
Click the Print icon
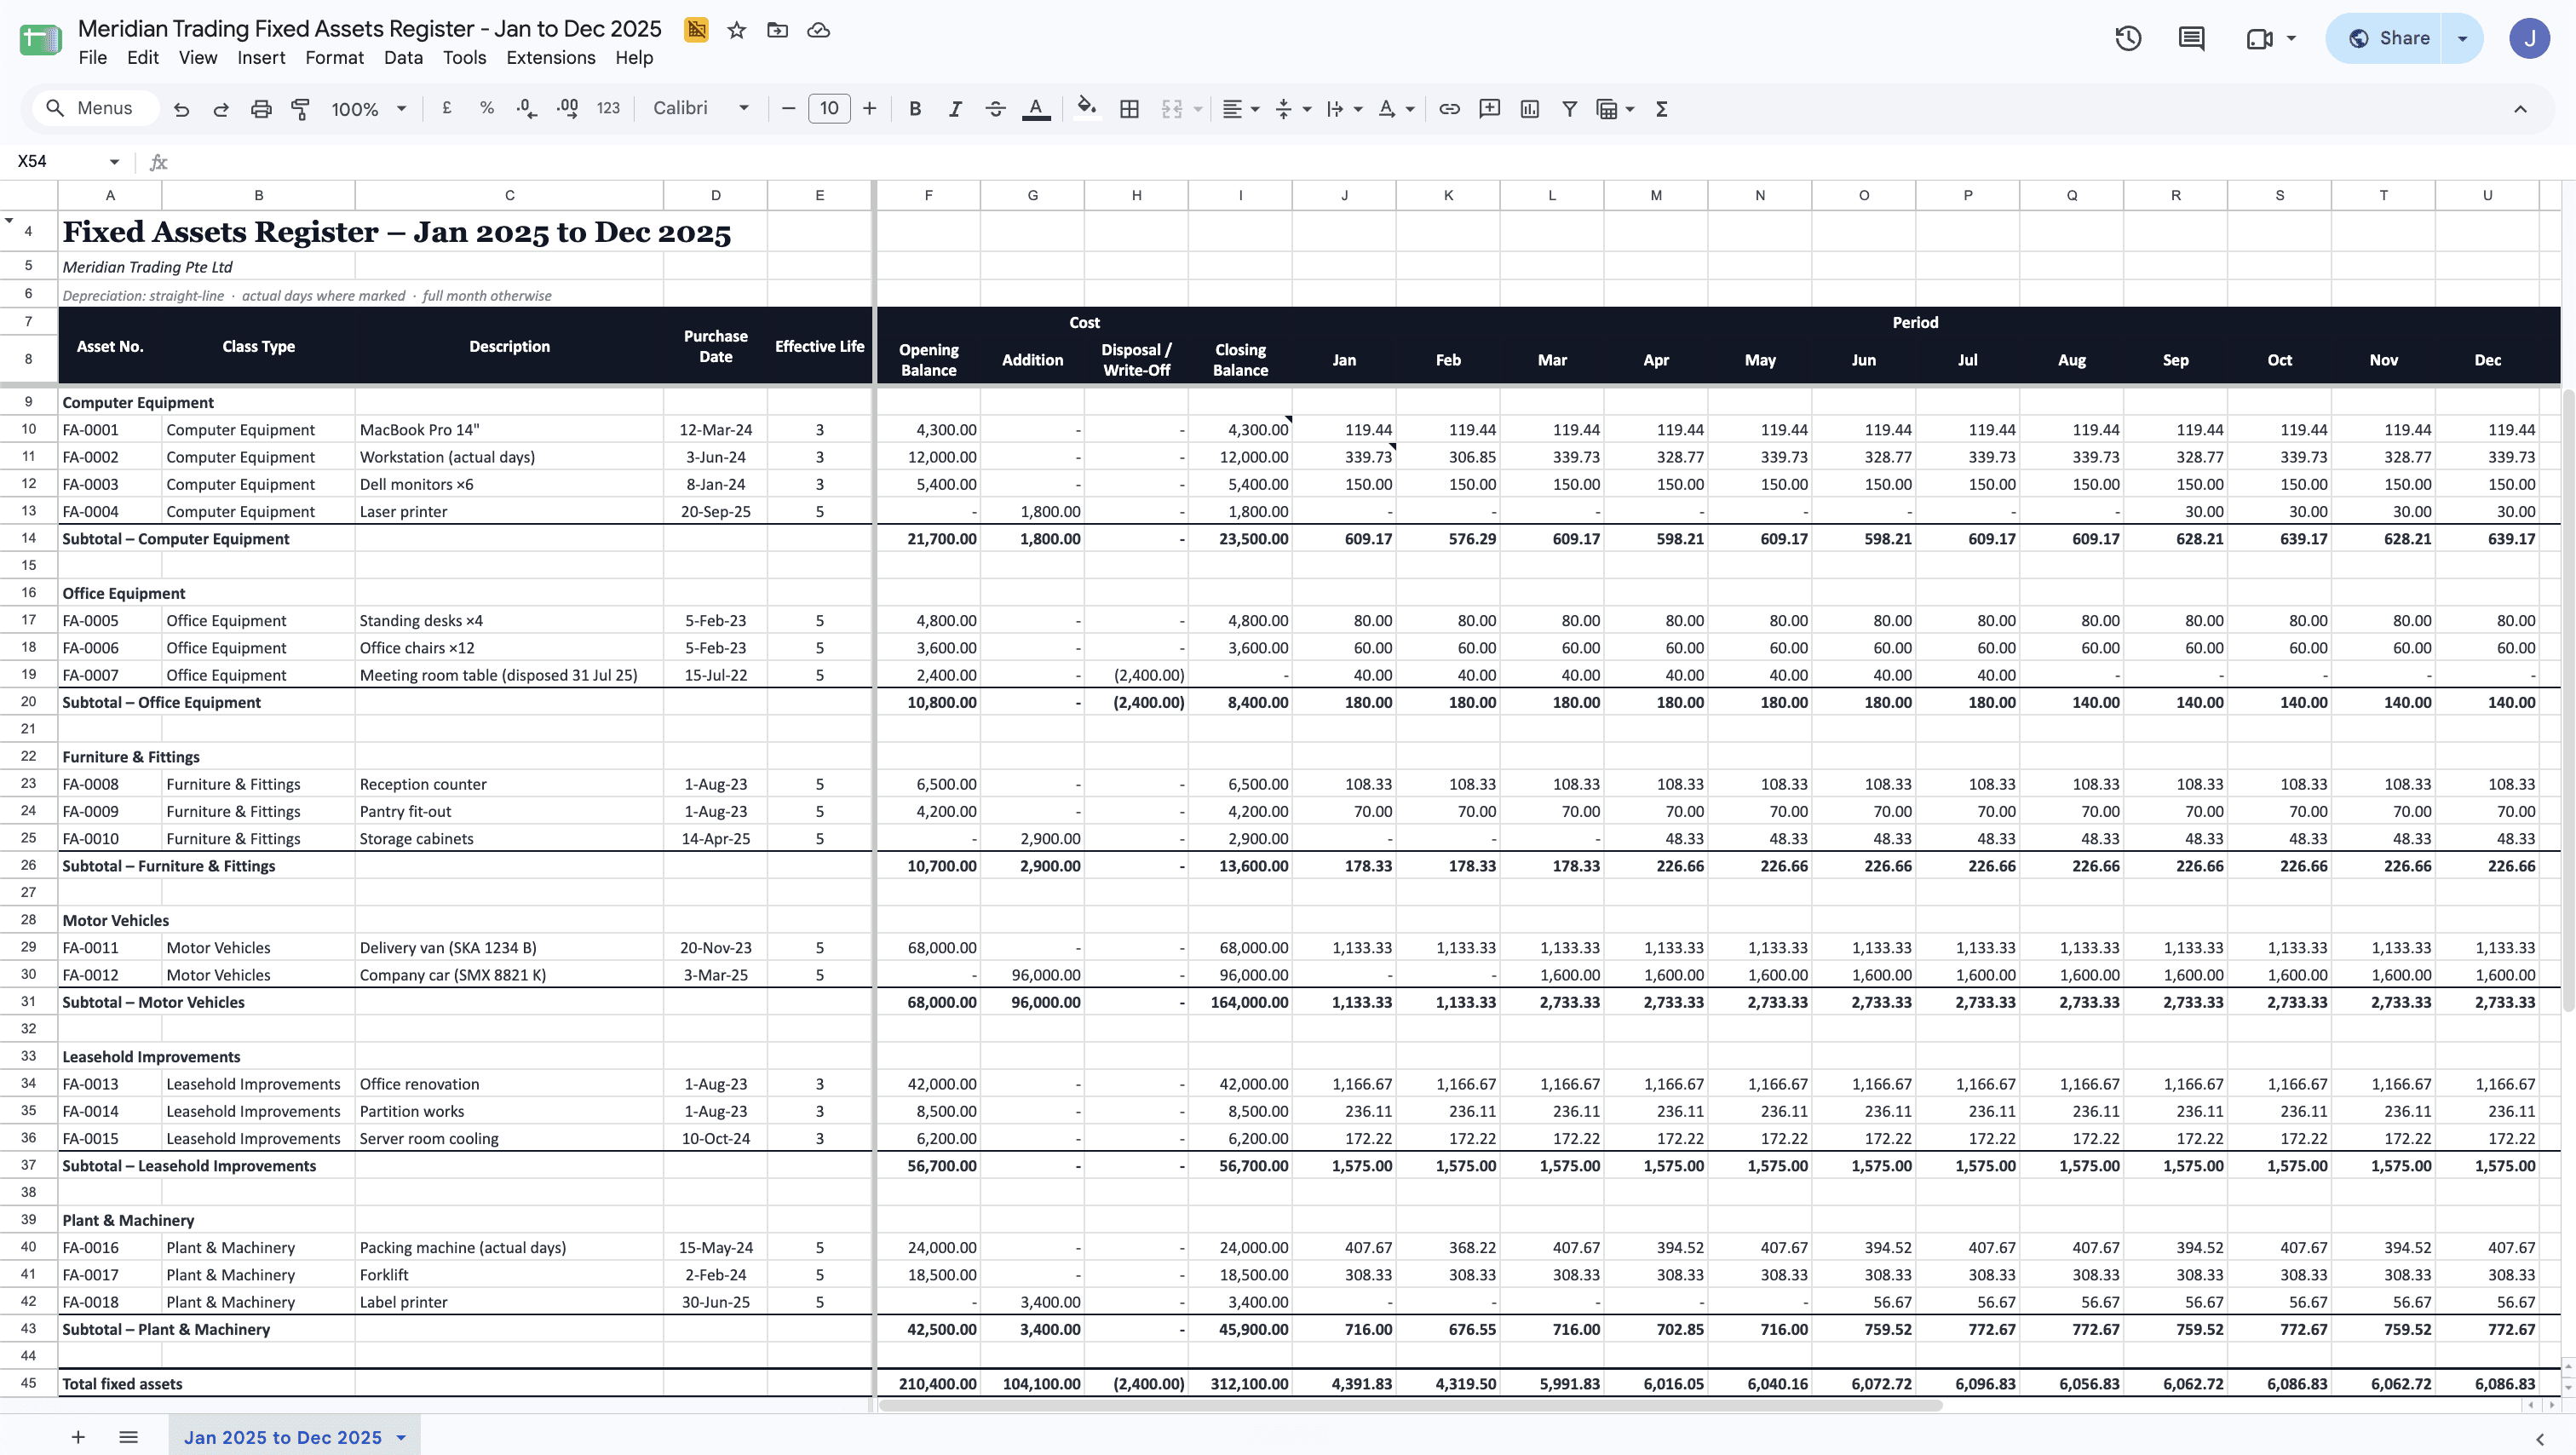coord(261,109)
